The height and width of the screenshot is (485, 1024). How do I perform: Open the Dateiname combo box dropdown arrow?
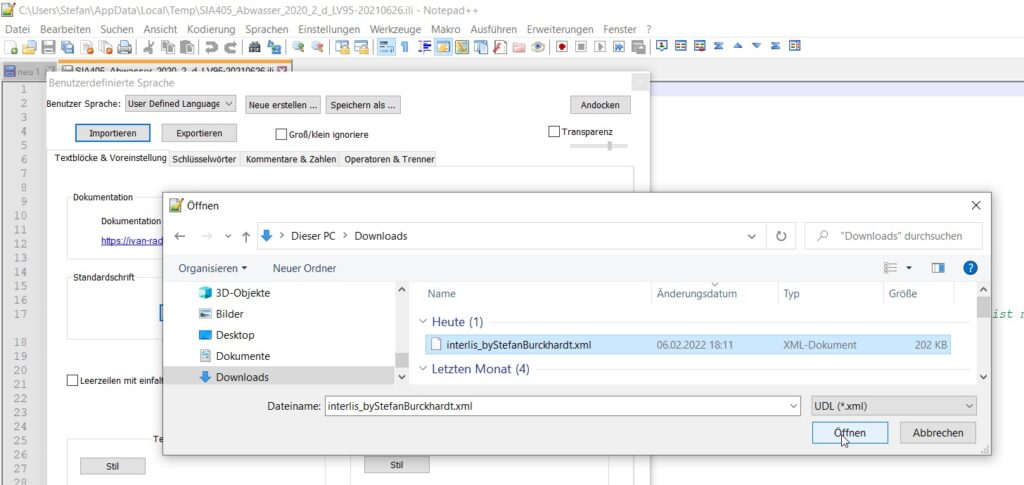point(793,406)
